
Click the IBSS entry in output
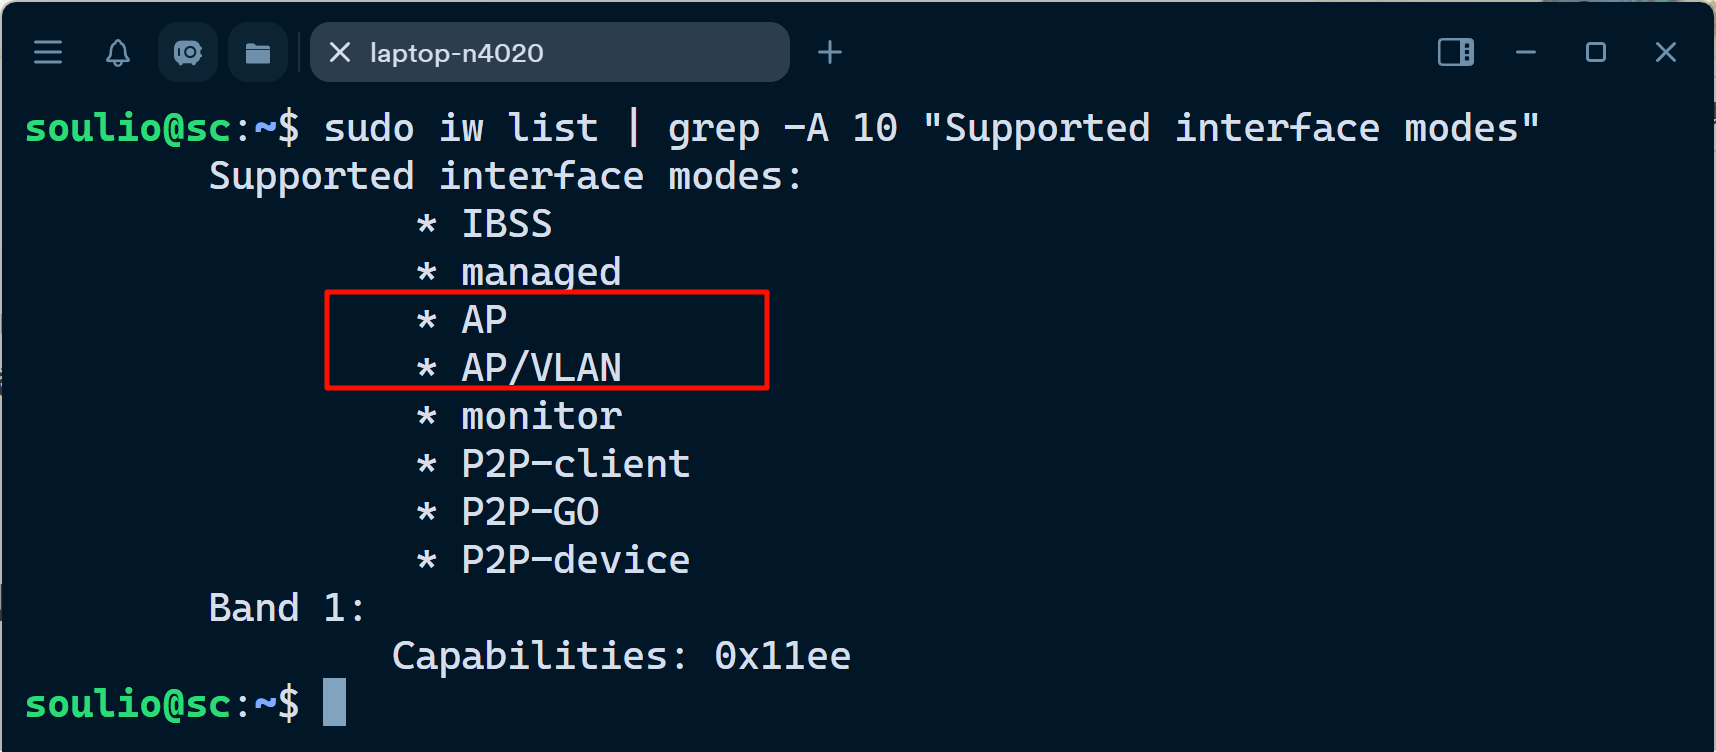pyautogui.click(x=506, y=224)
